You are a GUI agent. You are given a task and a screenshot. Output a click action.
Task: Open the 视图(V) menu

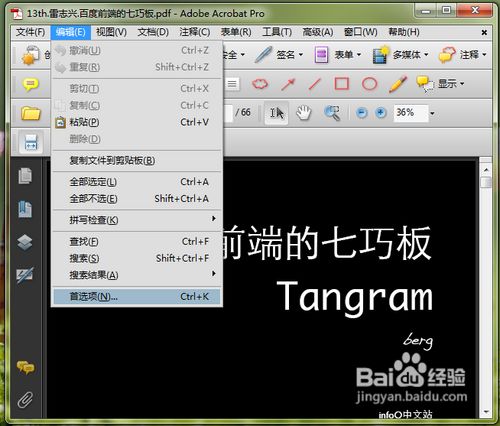coord(111,32)
